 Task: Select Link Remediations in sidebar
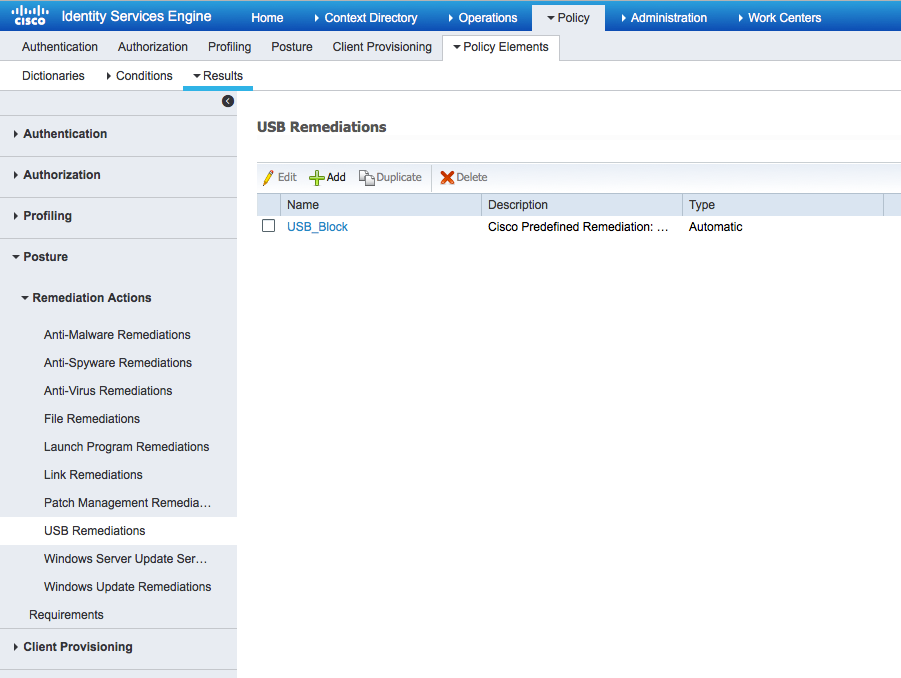(x=93, y=475)
